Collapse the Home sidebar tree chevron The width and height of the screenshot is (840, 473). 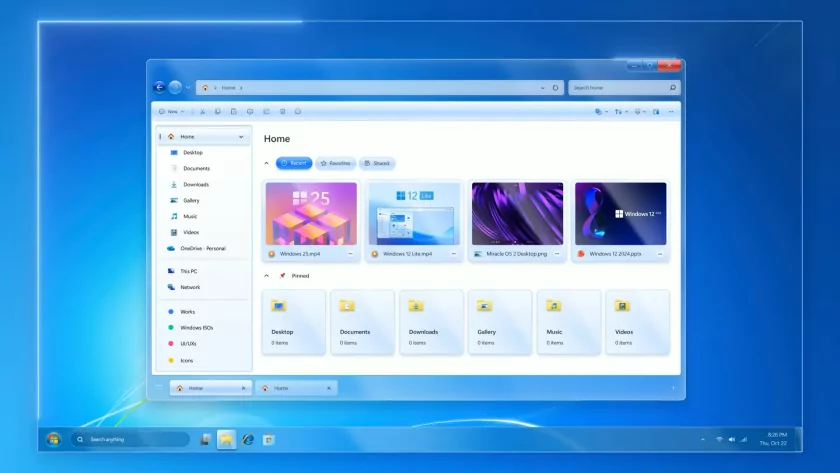point(241,137)
